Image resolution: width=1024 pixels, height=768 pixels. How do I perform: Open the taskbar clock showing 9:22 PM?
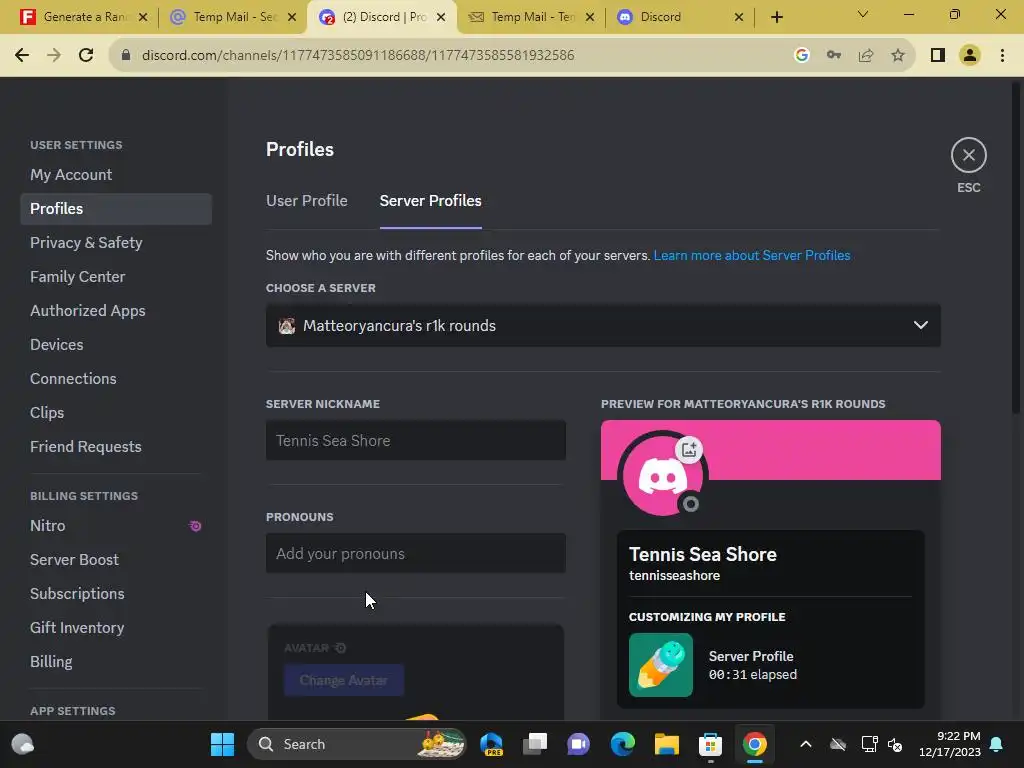tap(950, 744)
